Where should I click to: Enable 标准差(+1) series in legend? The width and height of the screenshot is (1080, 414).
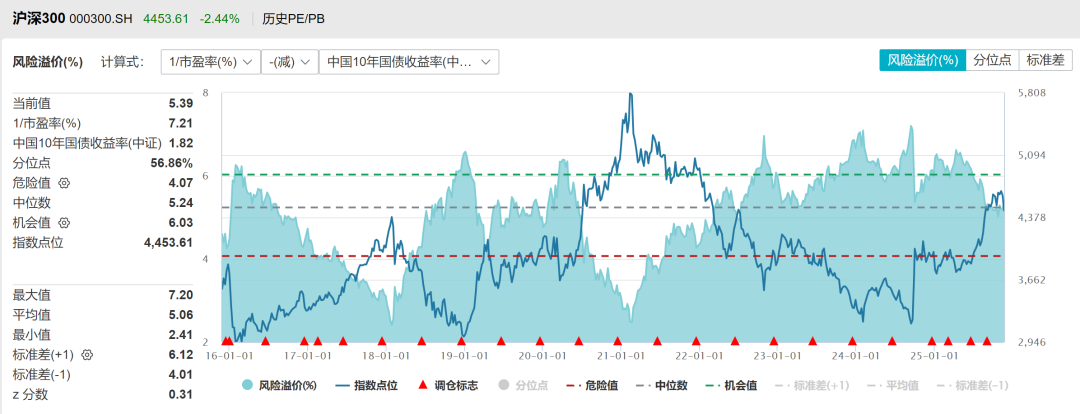click(807, 386)
